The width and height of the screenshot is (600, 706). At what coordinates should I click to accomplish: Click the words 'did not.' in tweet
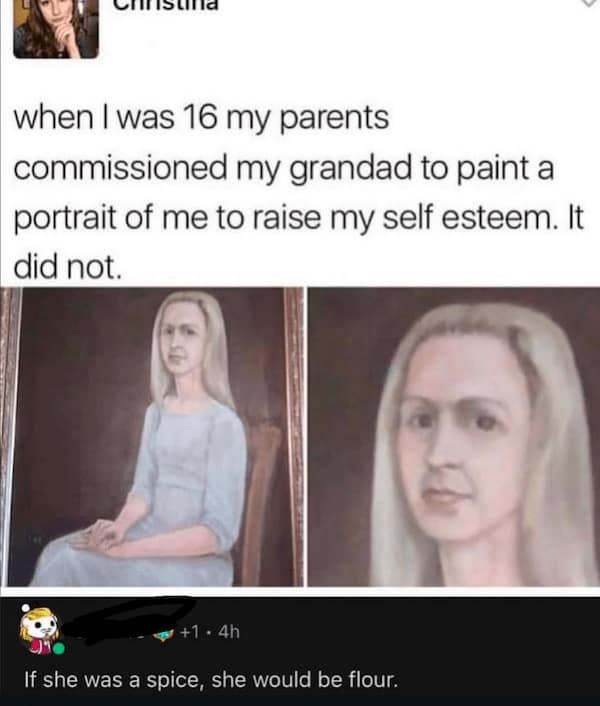point(68,267)
